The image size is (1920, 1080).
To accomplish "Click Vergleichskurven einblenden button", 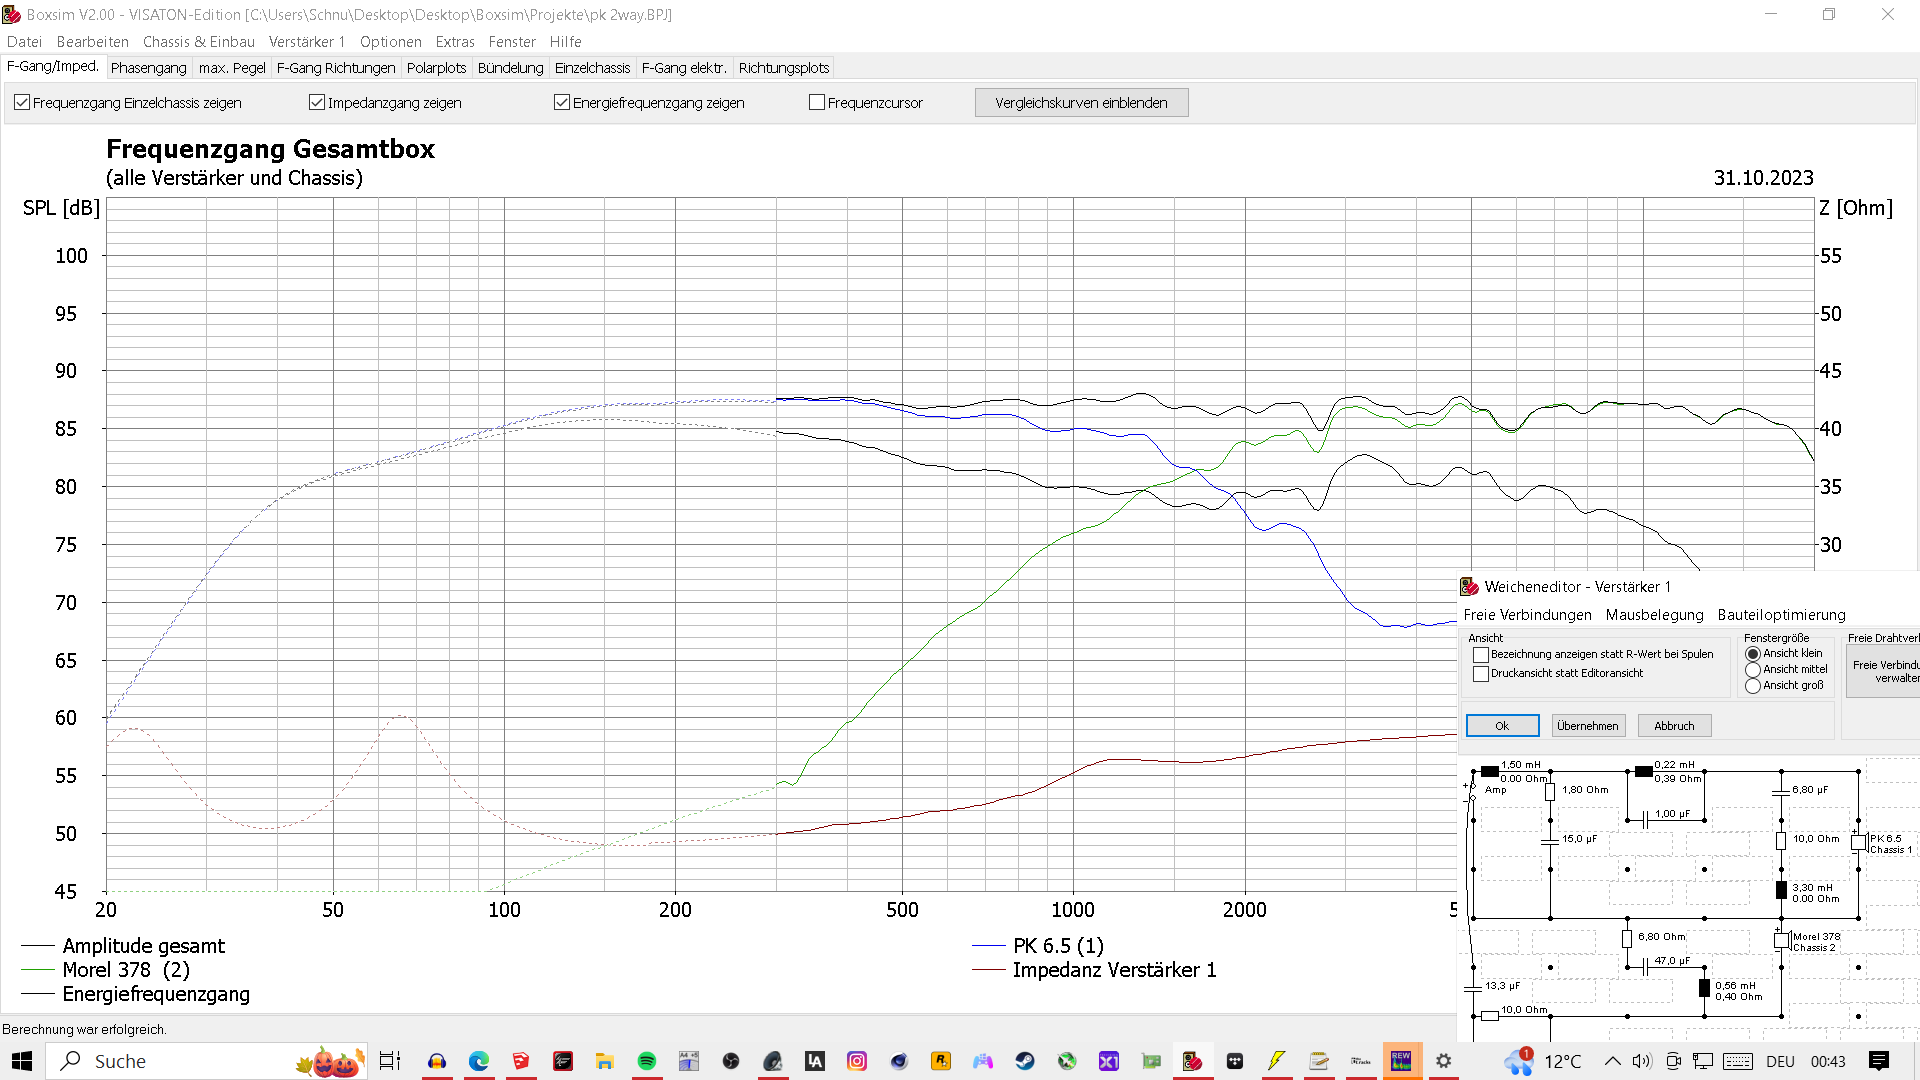I will [1081, 102].
